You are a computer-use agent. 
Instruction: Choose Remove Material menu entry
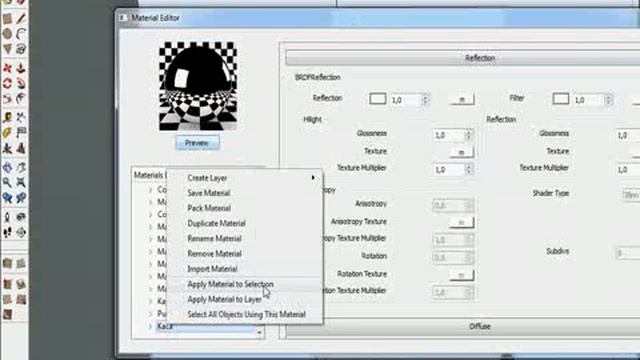coord(245,253)
